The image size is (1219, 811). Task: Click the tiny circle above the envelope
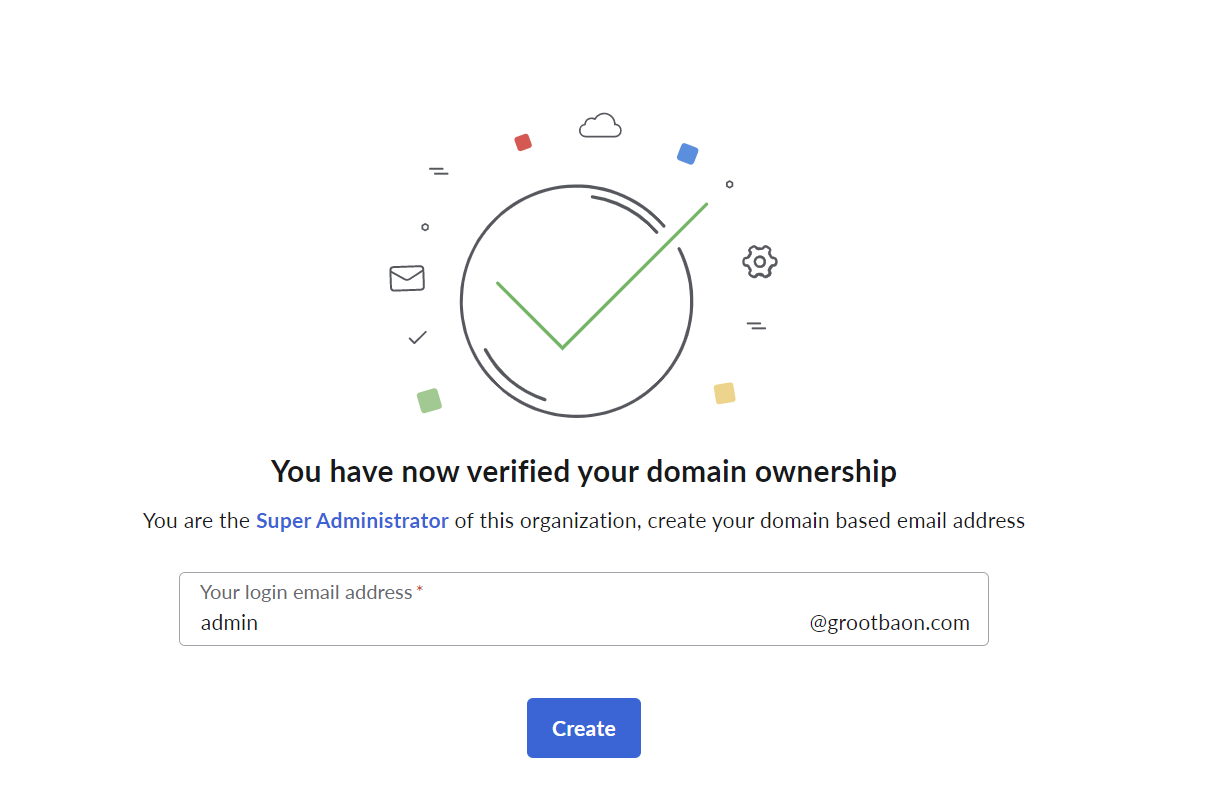point(425,227)
